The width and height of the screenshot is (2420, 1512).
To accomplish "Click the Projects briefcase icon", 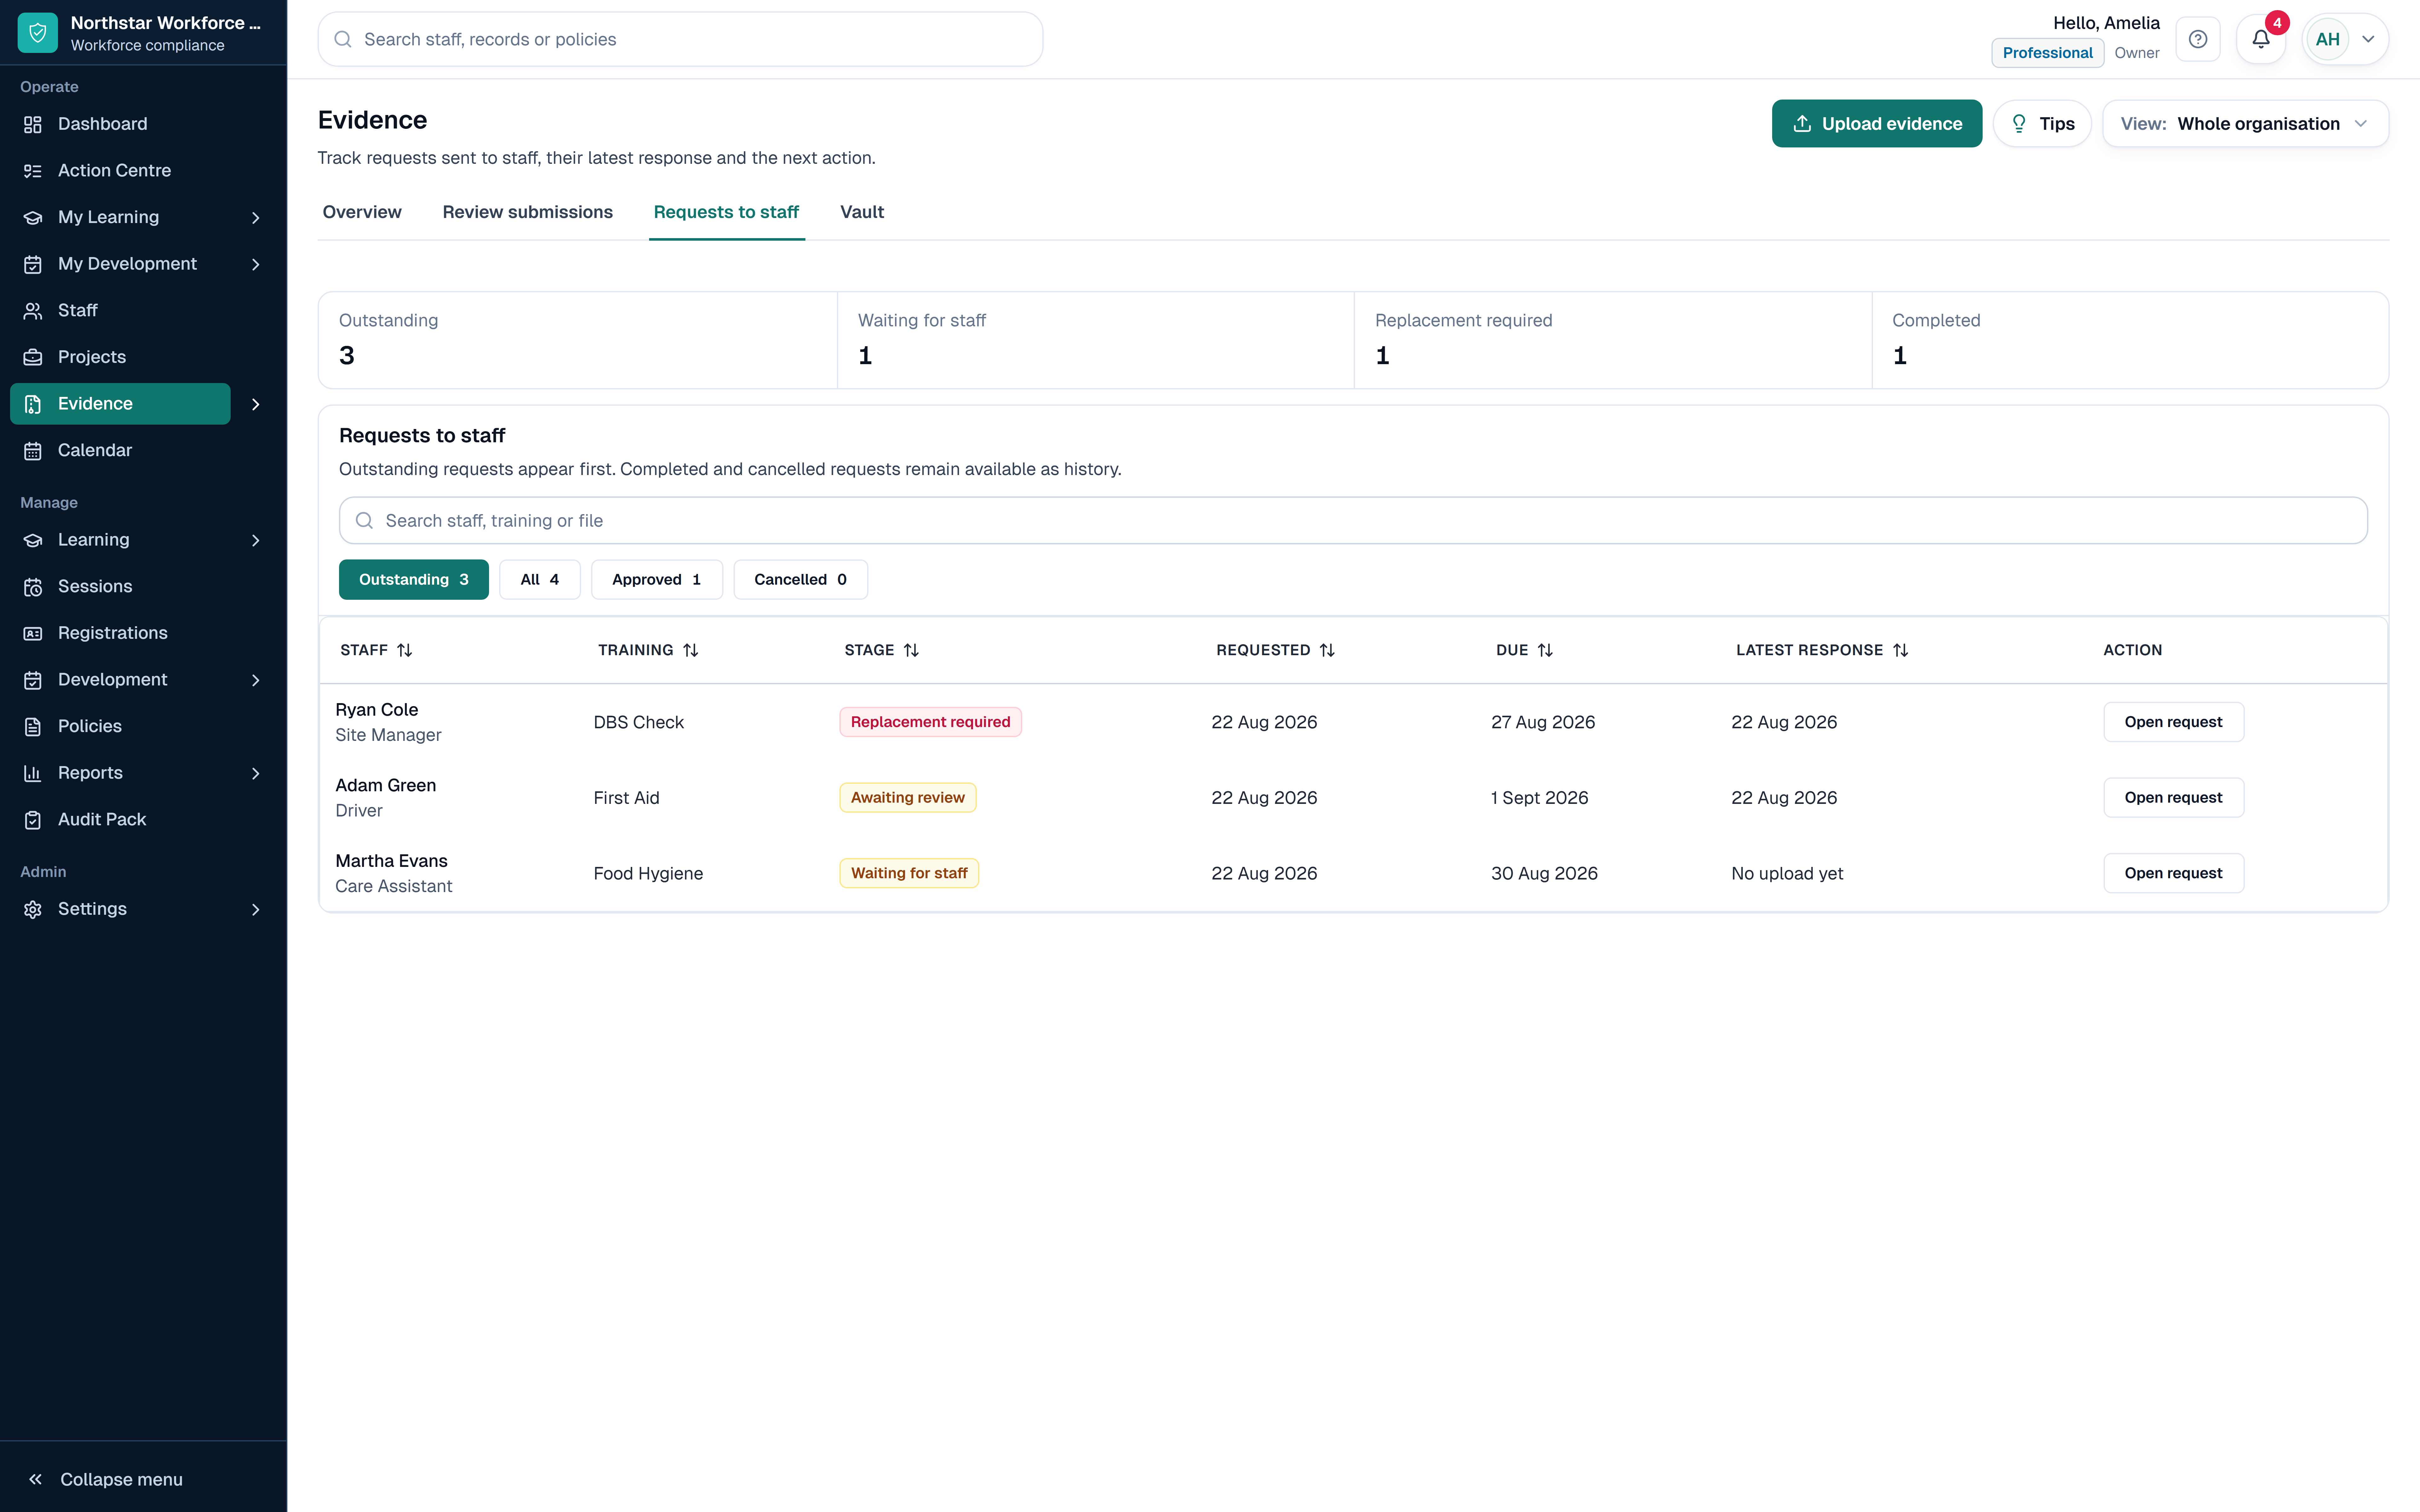I will click(33, 357).
